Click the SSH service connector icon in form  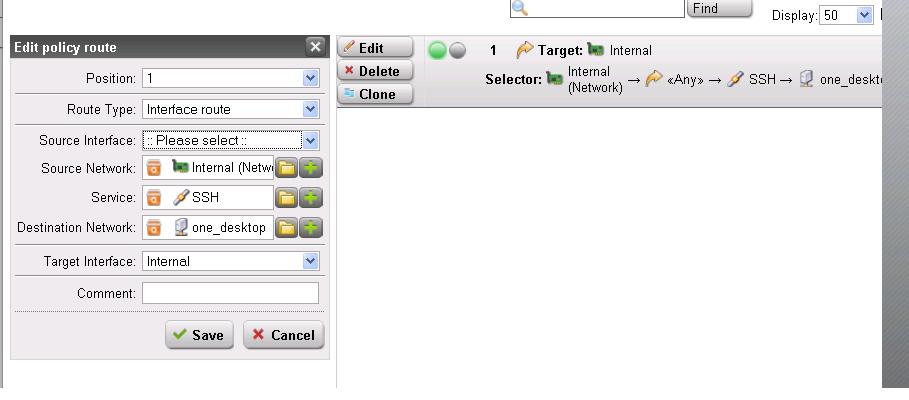pyautogui.click(x=181, y=198)
